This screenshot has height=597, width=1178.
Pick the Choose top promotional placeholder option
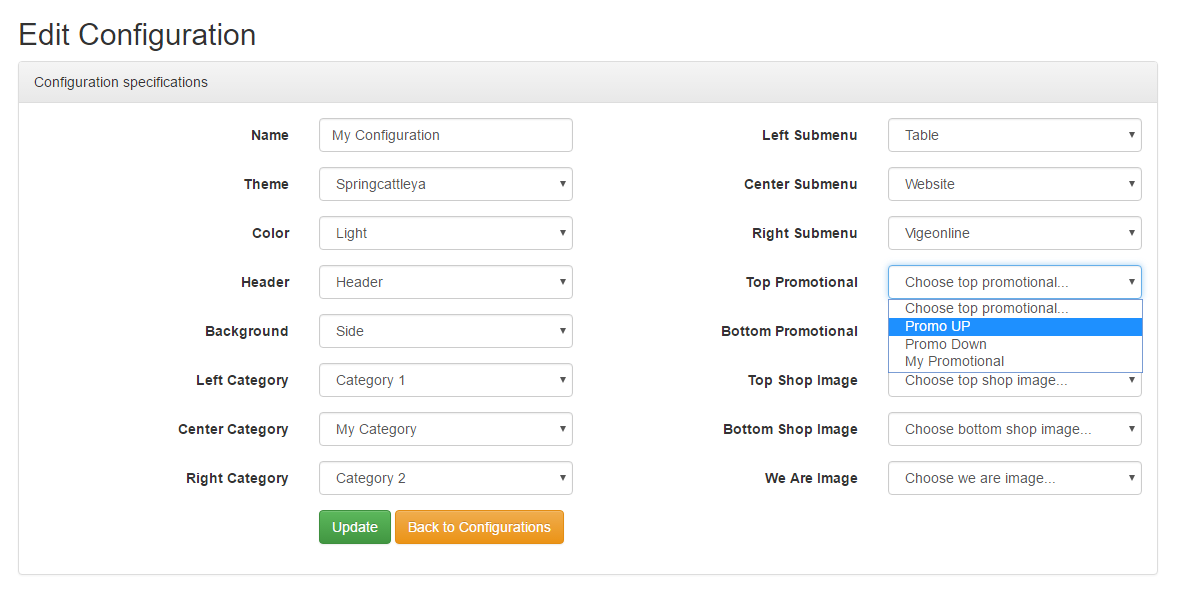pos(1015,309)
